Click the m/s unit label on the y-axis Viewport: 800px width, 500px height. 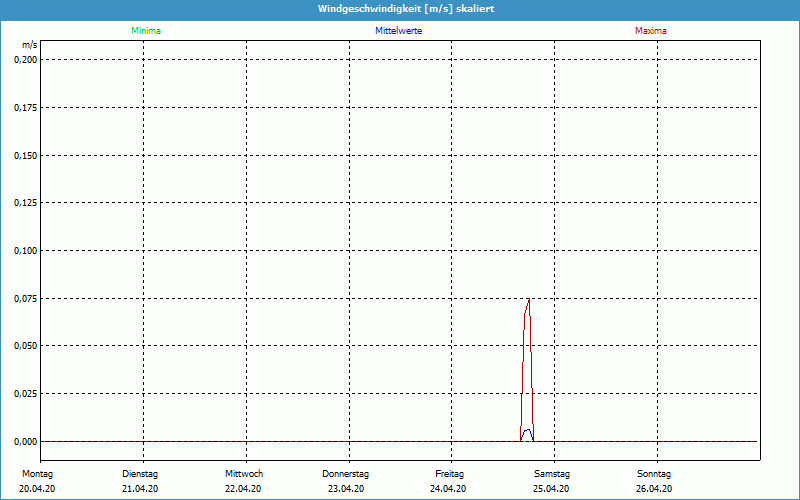(x=29, y=45)
